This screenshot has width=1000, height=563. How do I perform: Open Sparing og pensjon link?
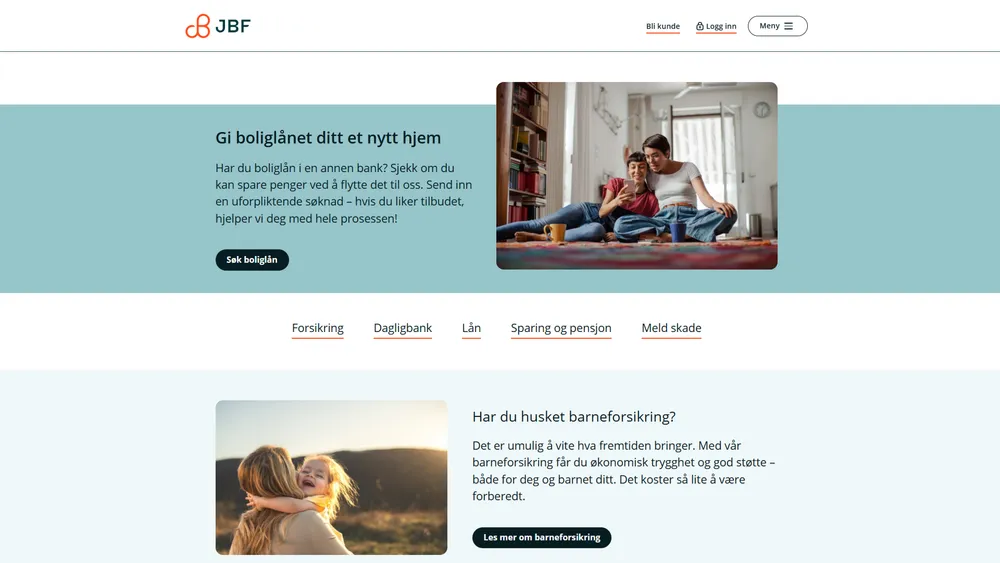561,328
